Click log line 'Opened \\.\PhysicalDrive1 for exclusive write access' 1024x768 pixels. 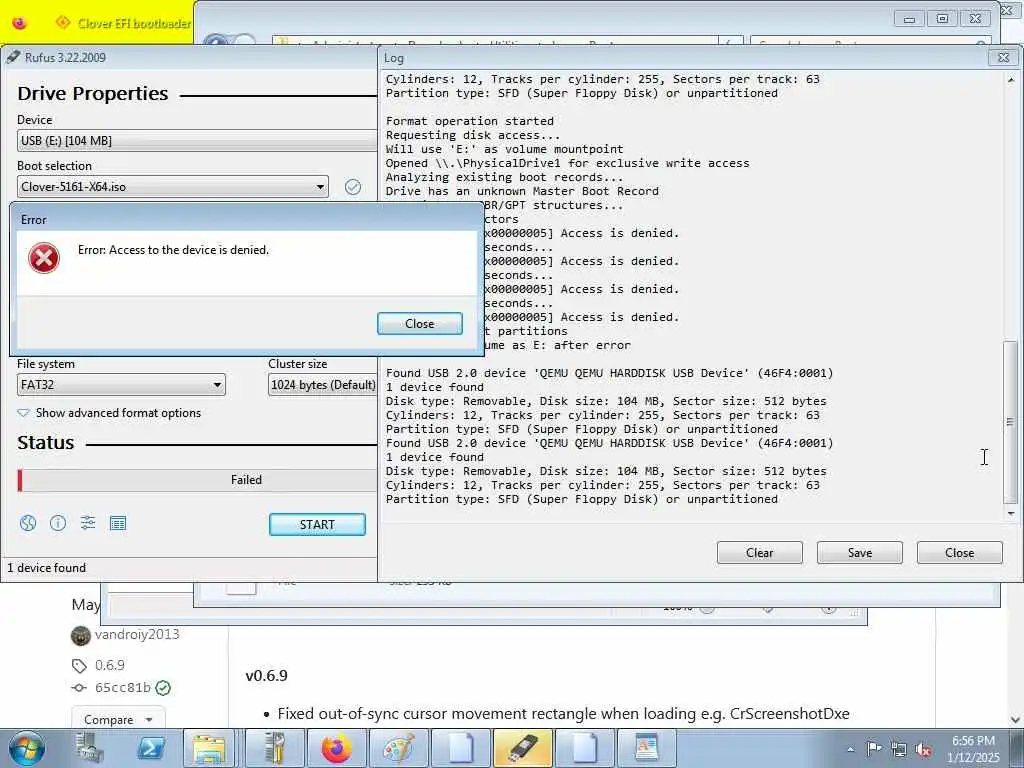(x=568, y=163)
